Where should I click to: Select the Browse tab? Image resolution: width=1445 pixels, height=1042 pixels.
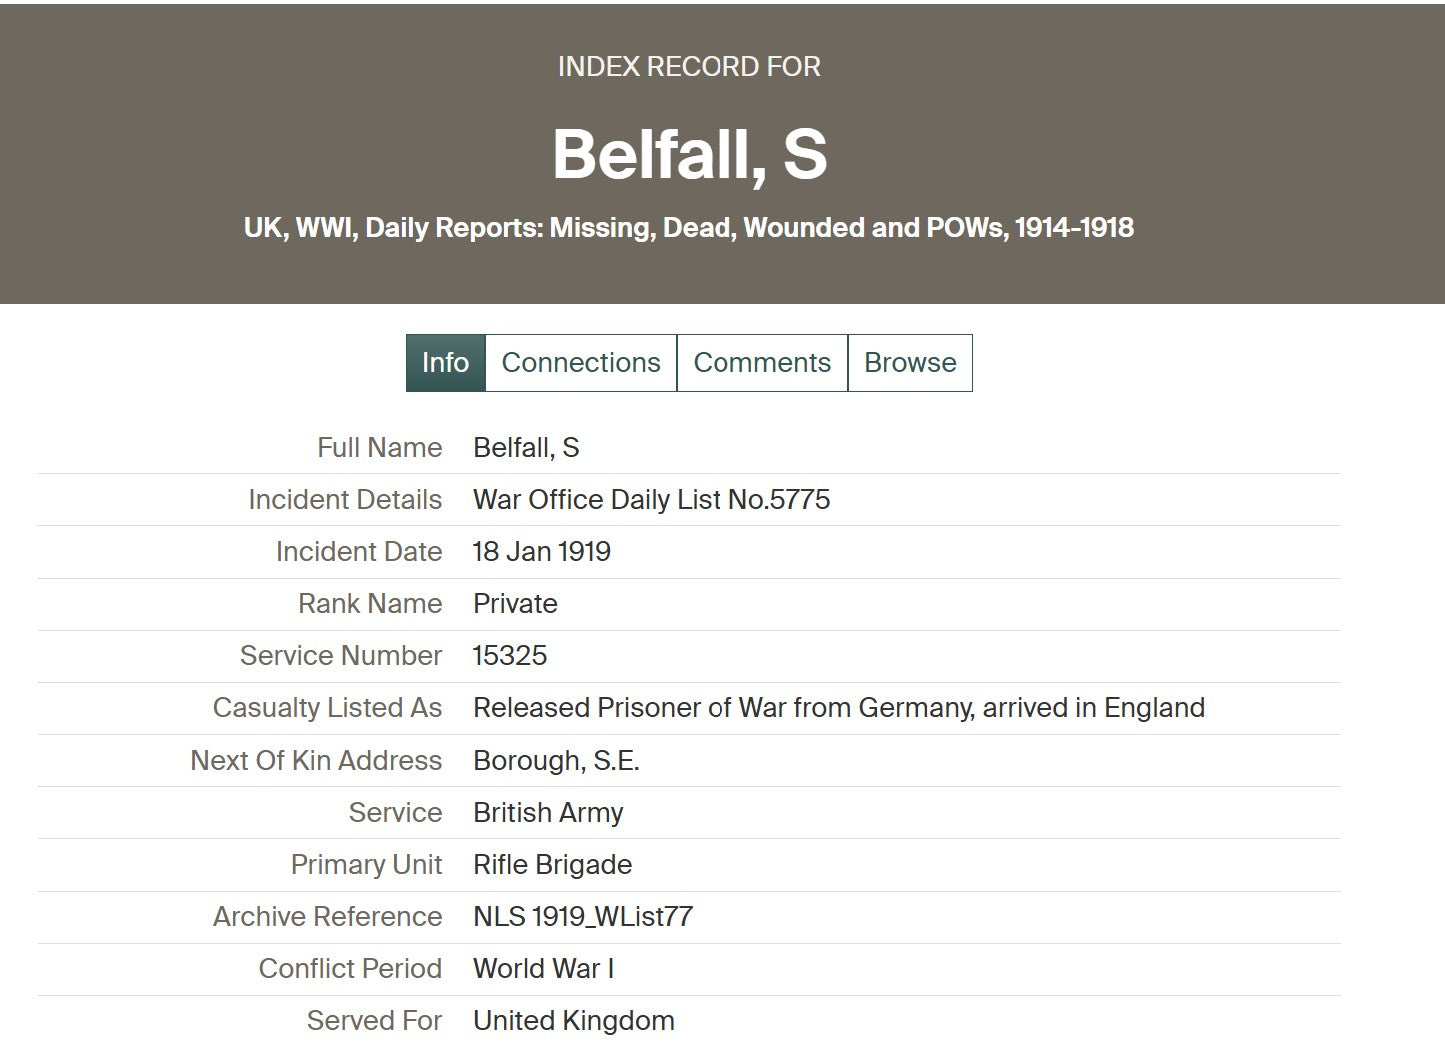coord(909,362)
